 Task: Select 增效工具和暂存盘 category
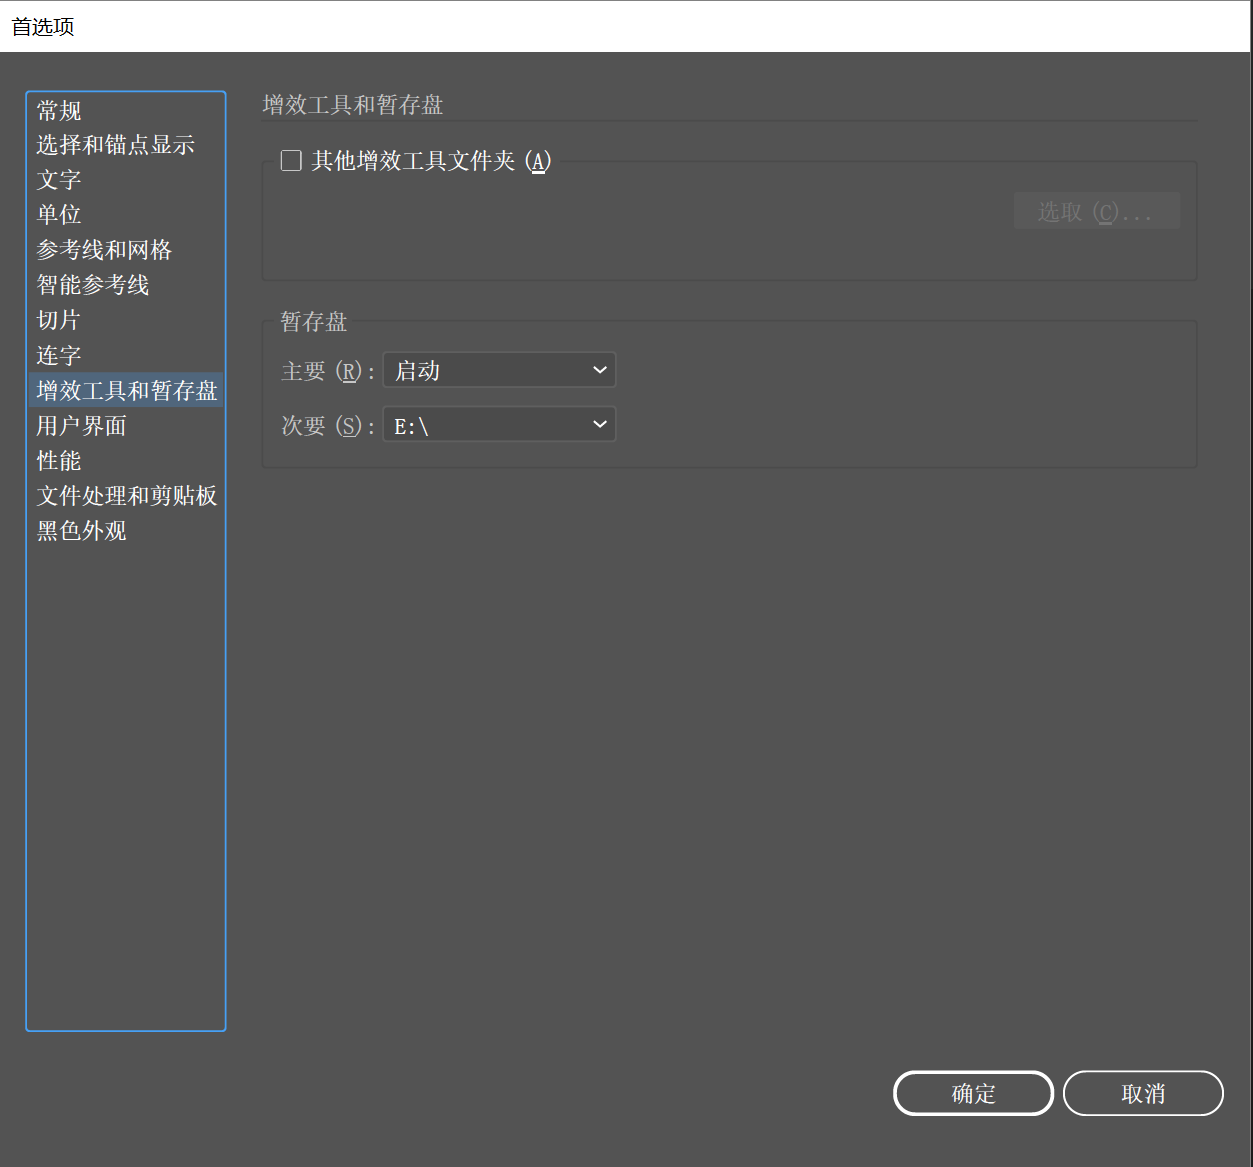click(x=125, y=390)
